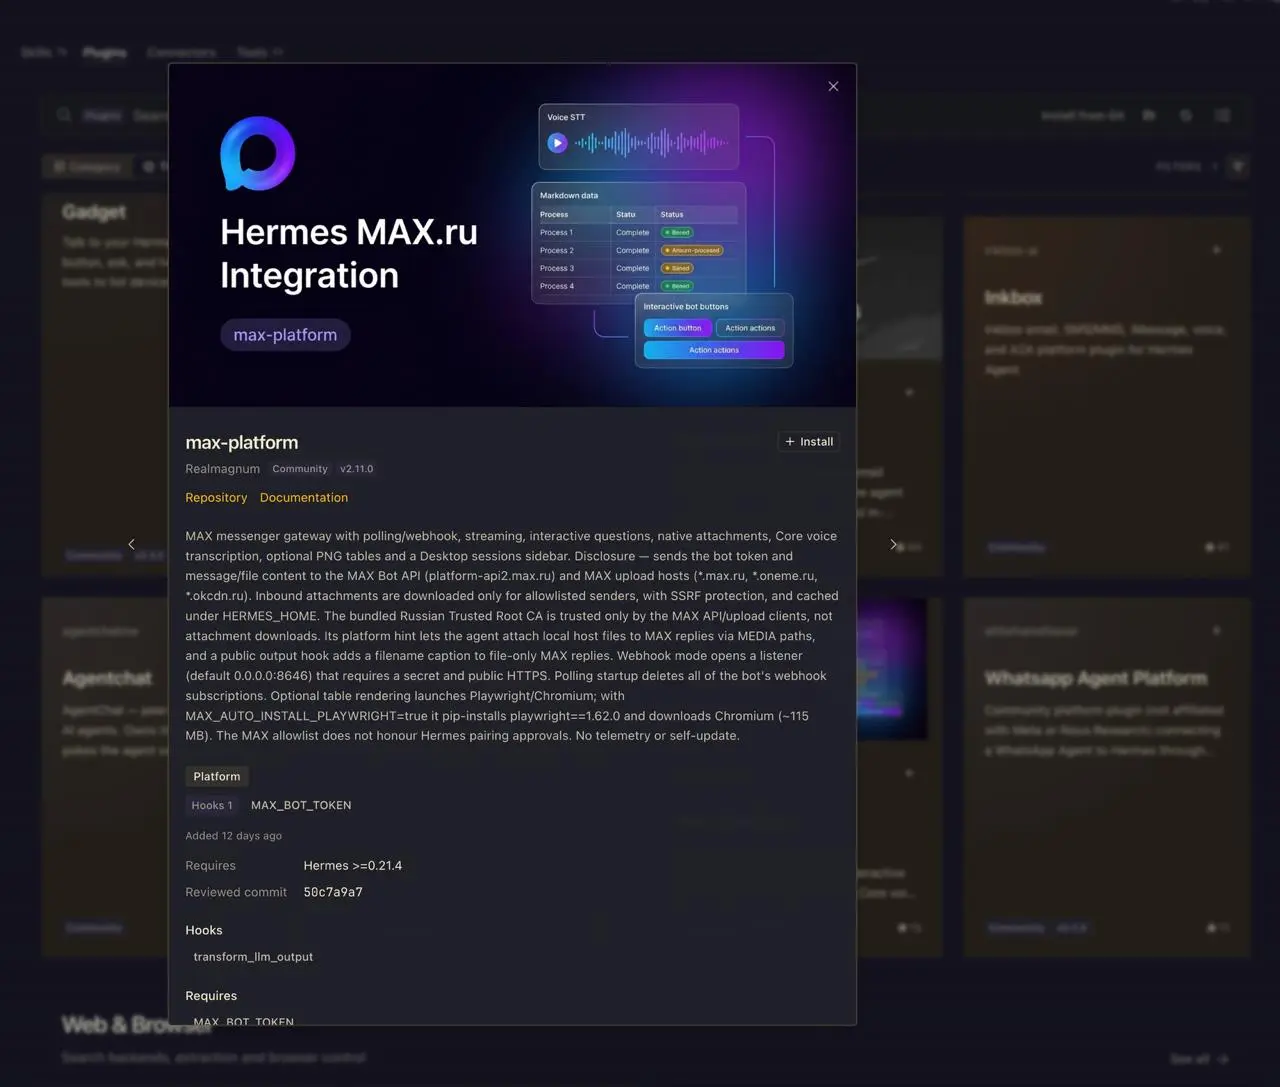This screenshot has height=1087, width=1280.
Task: Open the Repository link
Action: tap(216, 497)
